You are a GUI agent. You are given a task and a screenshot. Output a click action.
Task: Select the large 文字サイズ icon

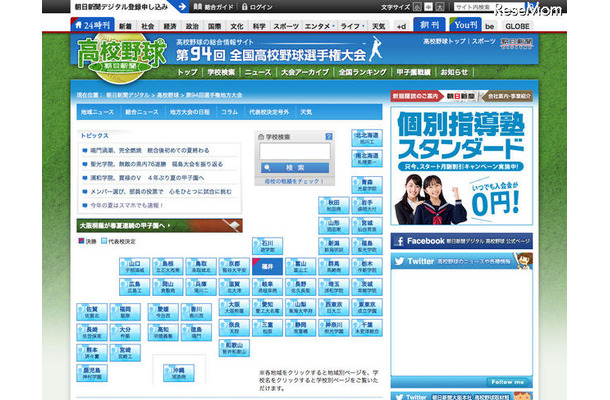[x=440, y=7]
